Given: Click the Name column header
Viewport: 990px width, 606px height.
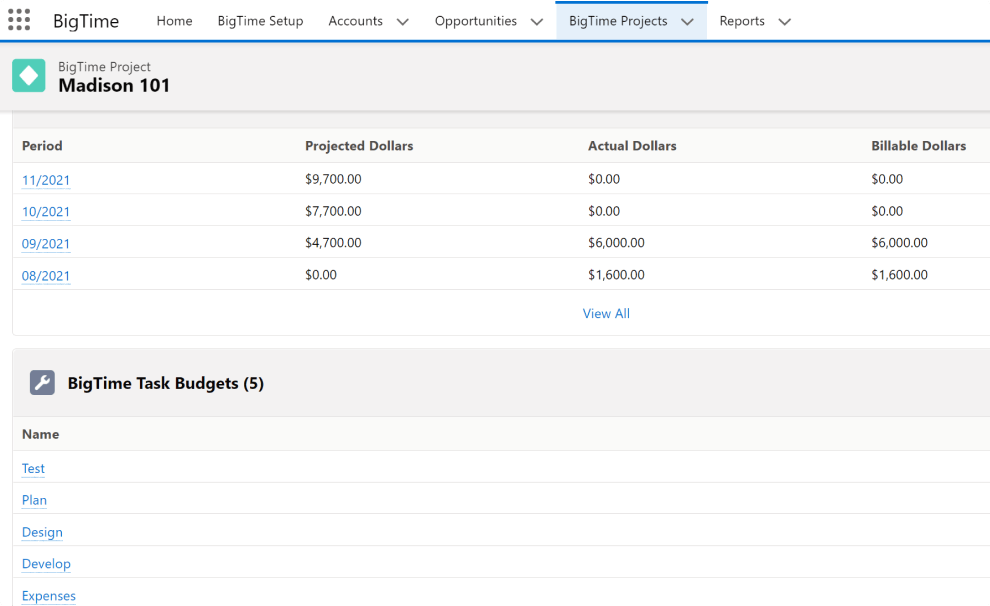Looking at the screenshot, I should [40, 434].
